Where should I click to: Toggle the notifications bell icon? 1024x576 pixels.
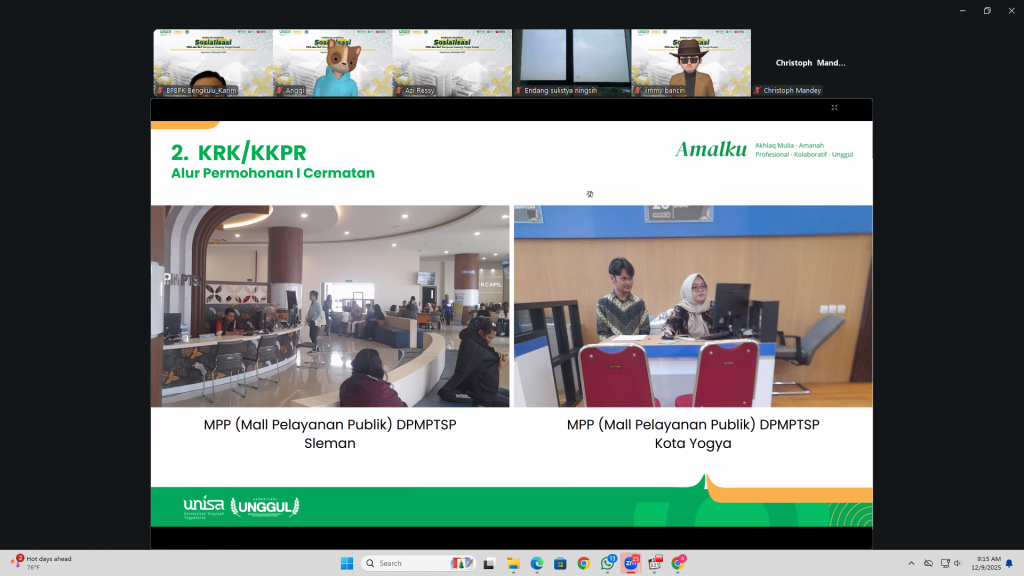[x=1009, y=563]
